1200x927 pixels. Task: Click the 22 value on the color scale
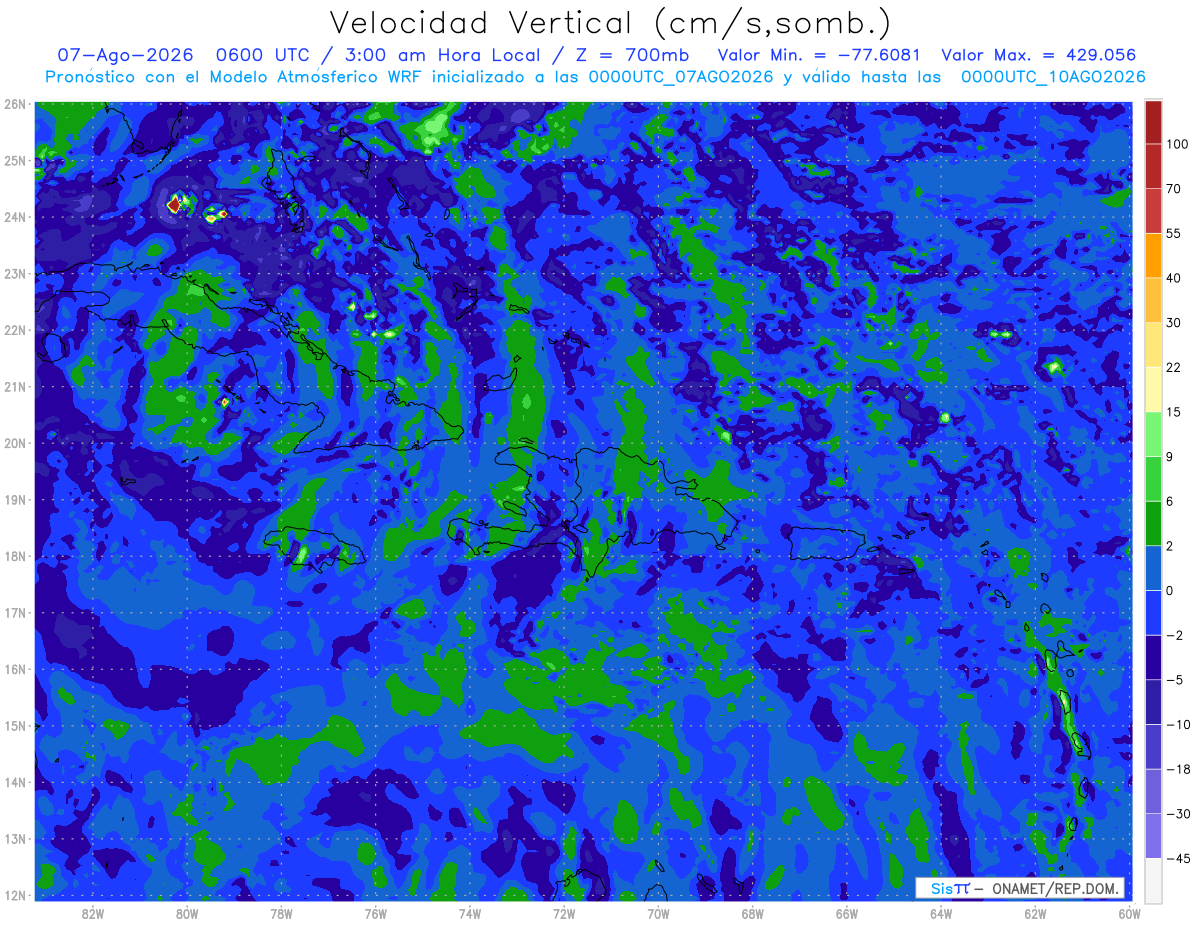(1174, 367)
